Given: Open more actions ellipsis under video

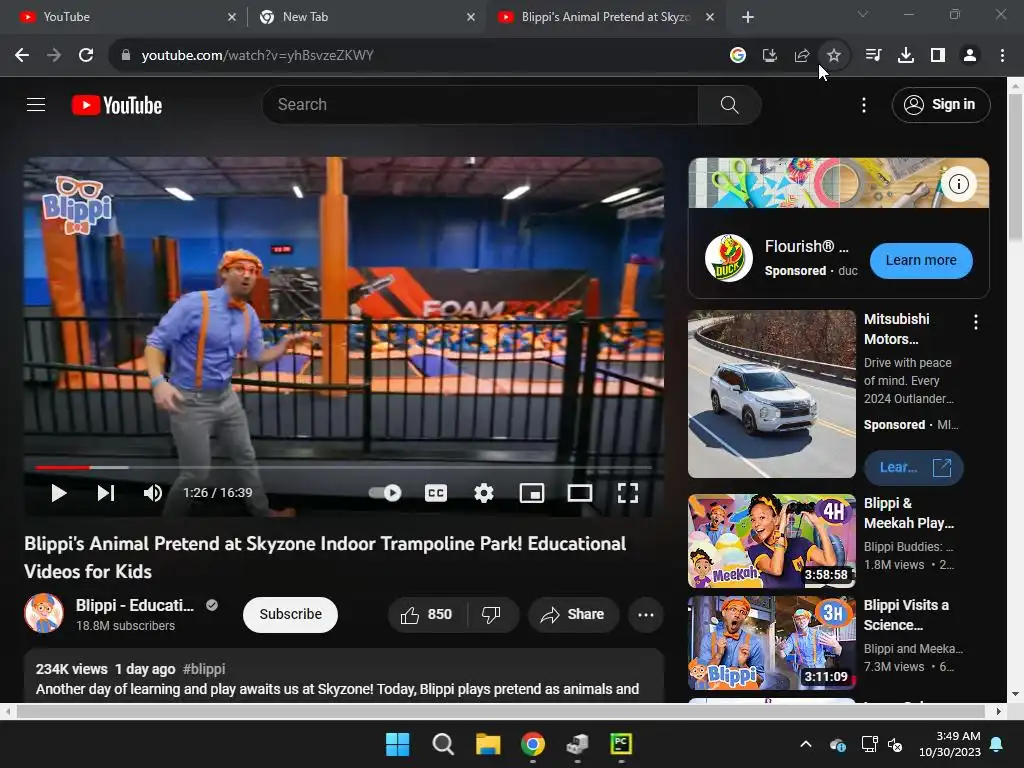Looking at the screenshot, I should [x=646, y=615].
